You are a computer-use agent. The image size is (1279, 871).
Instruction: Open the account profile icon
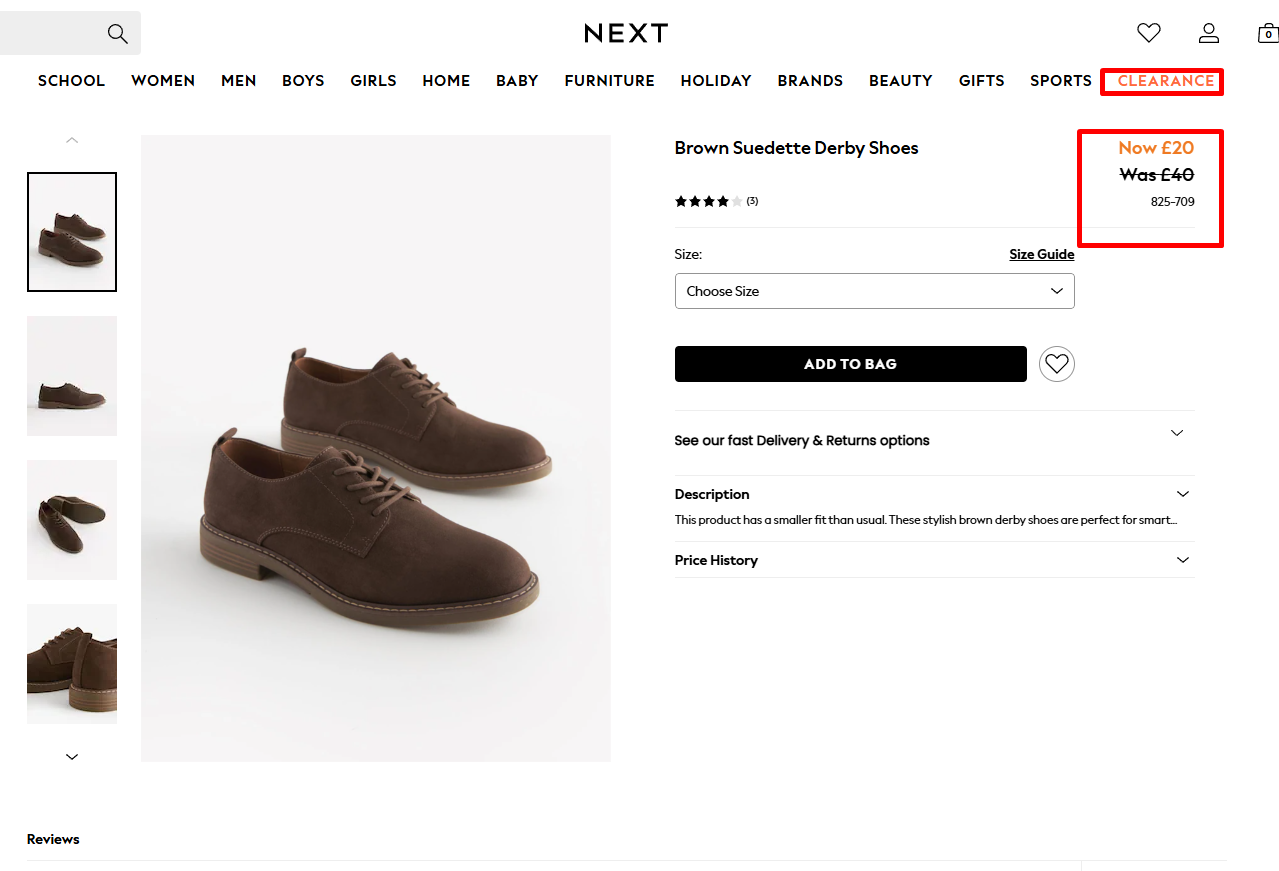1209,33
